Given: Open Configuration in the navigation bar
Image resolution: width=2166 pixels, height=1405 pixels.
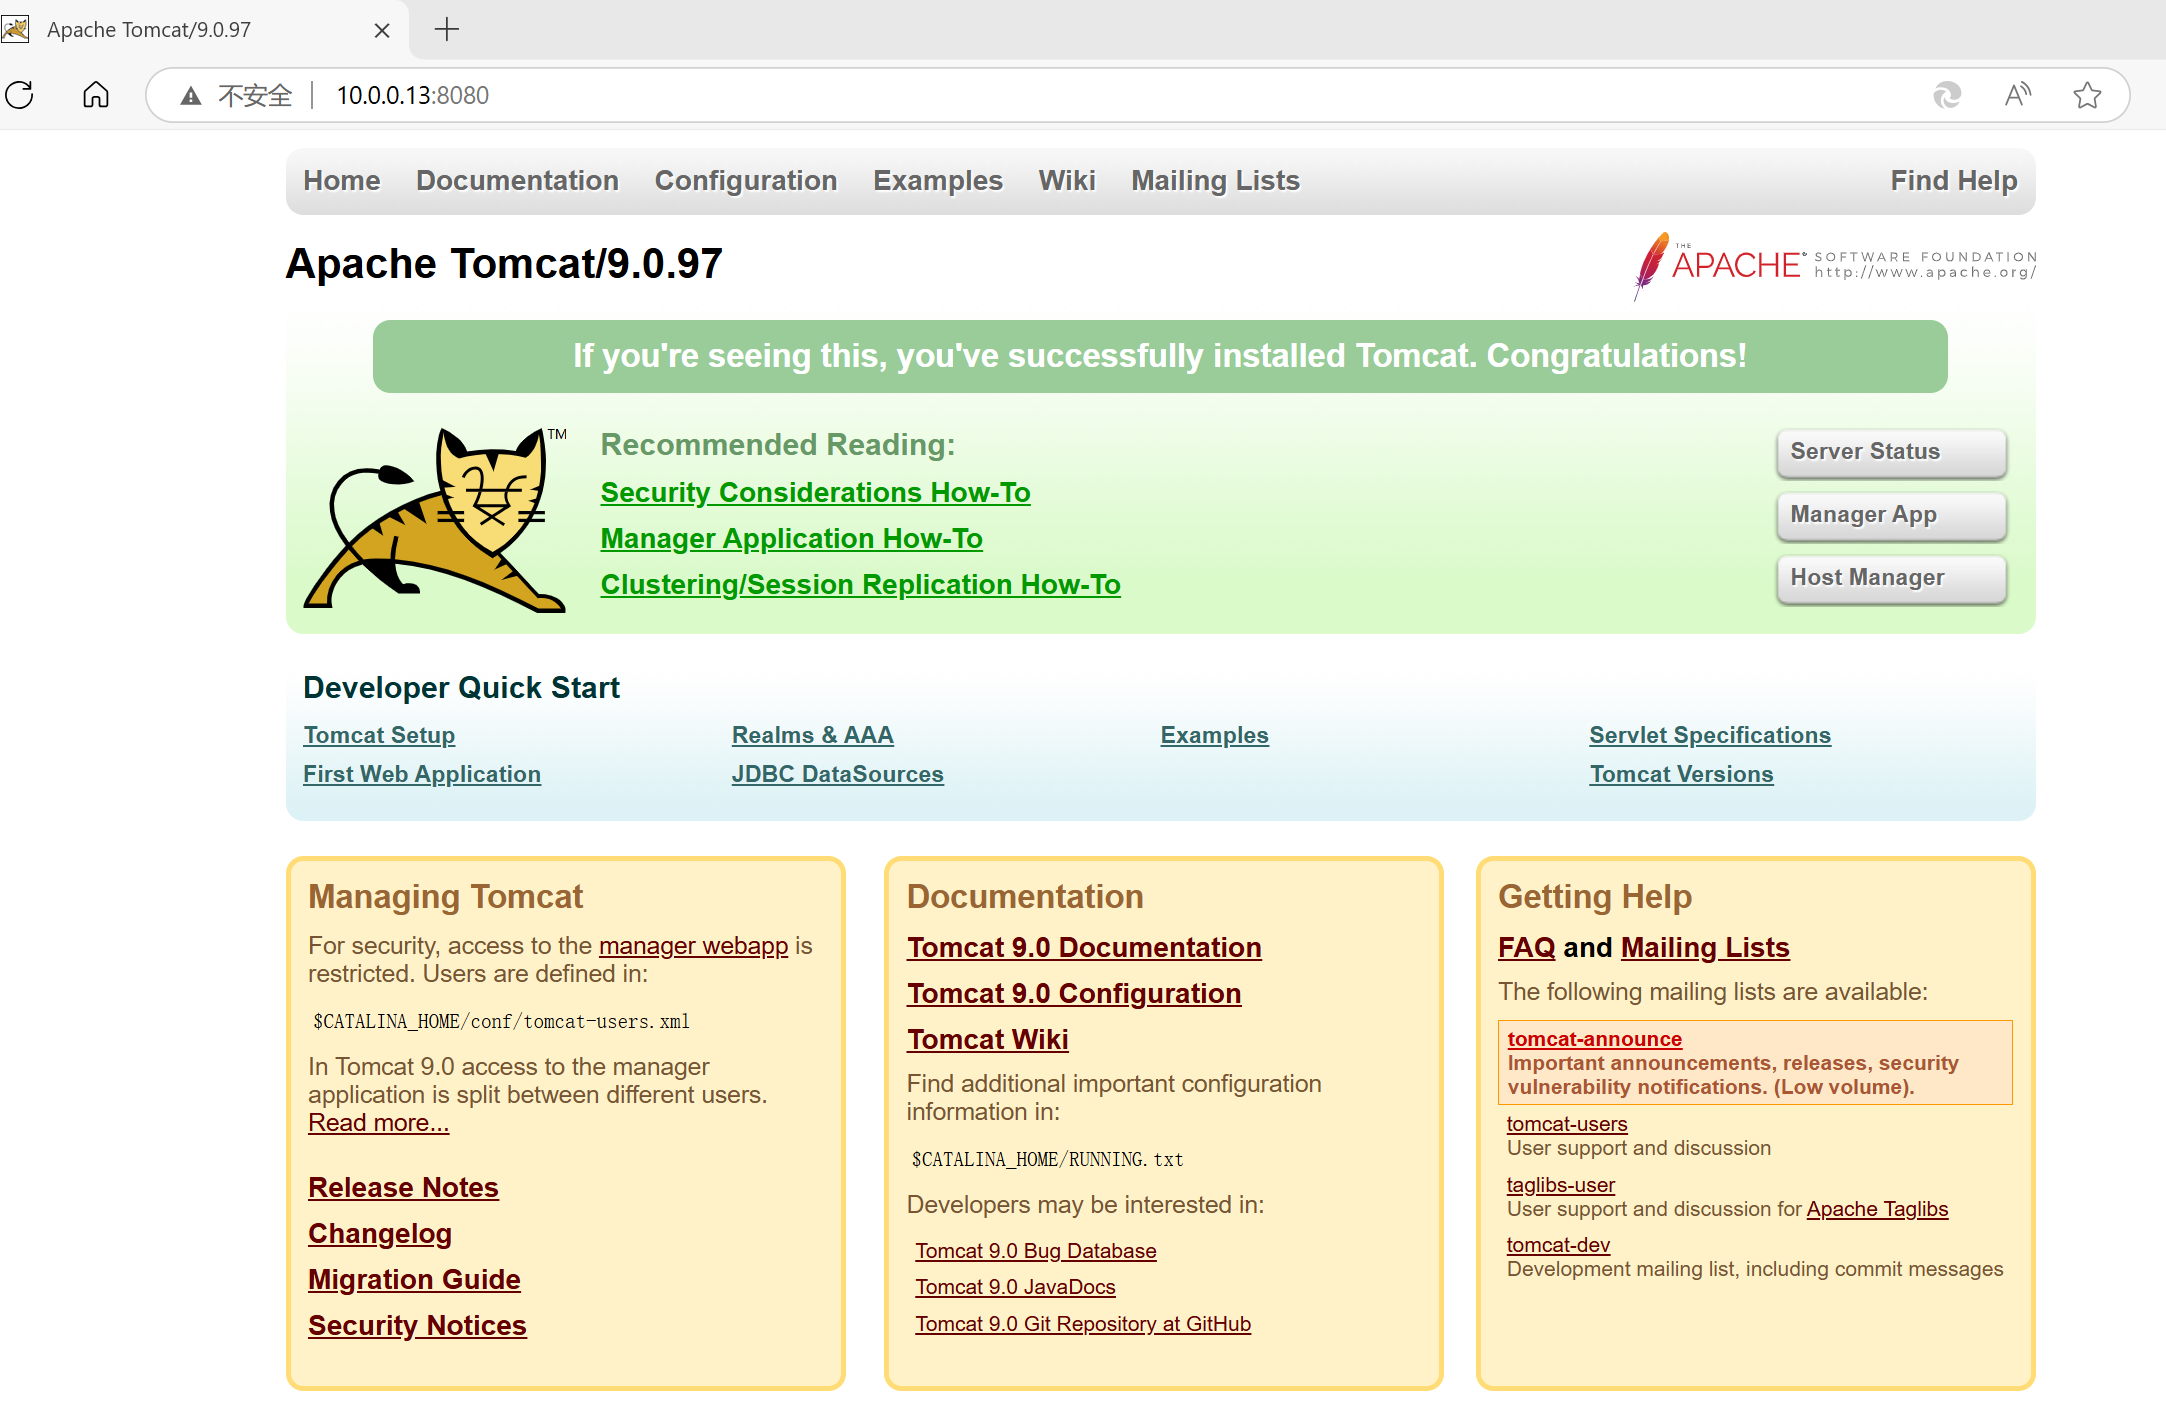Looking at the screenshot, I should [x=746, y=181].
